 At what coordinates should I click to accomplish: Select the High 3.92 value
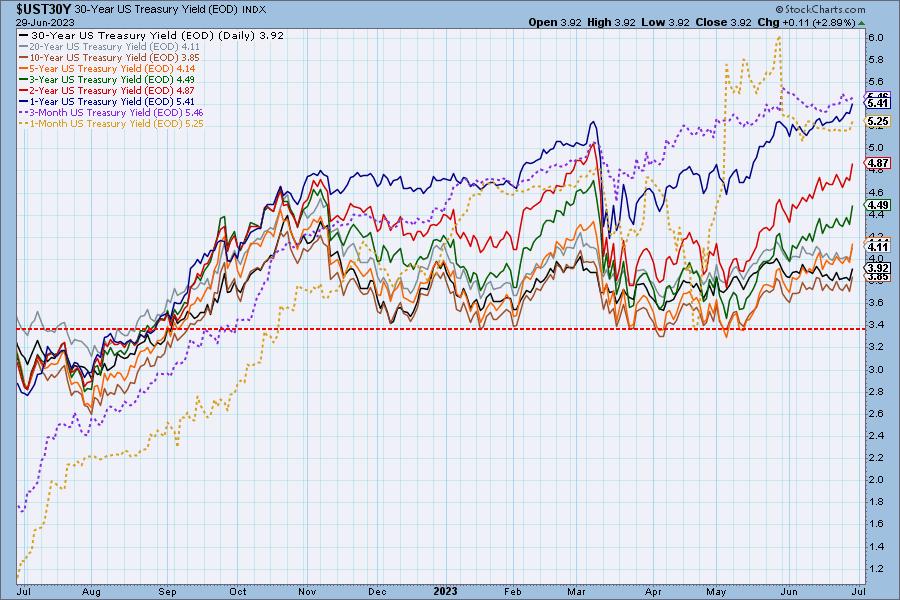(611, 22)
